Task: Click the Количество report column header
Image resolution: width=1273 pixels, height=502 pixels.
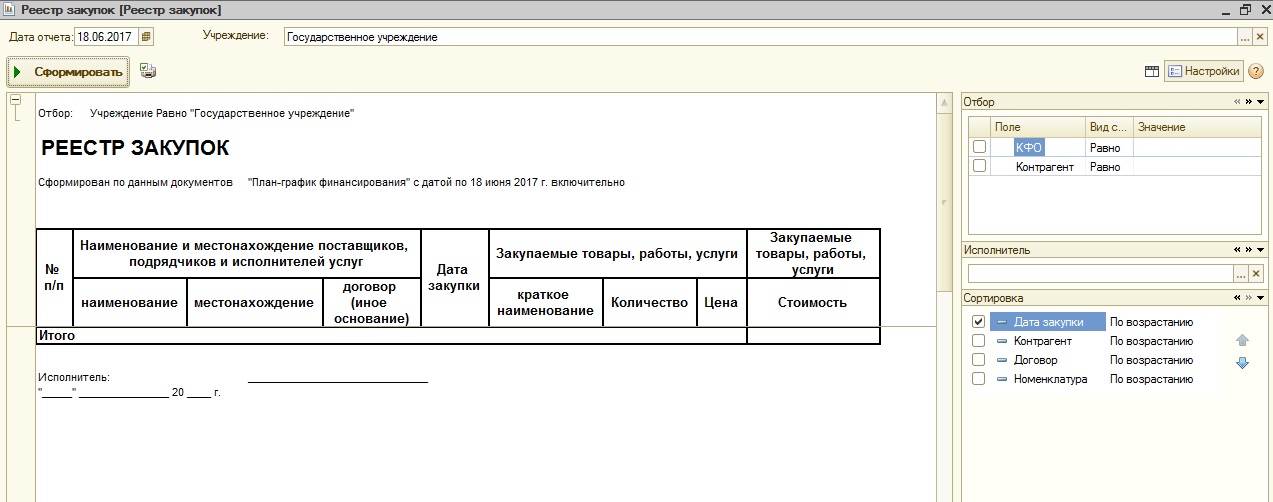Action: click(650, 302)
